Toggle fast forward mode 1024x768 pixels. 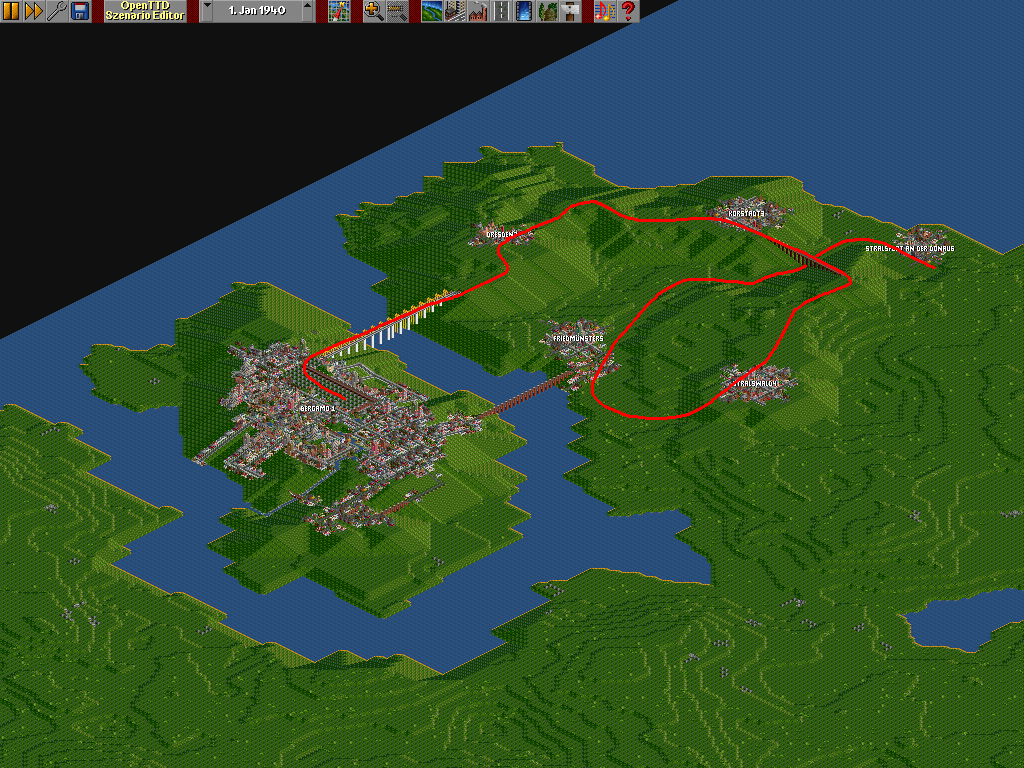coord(33,11)
